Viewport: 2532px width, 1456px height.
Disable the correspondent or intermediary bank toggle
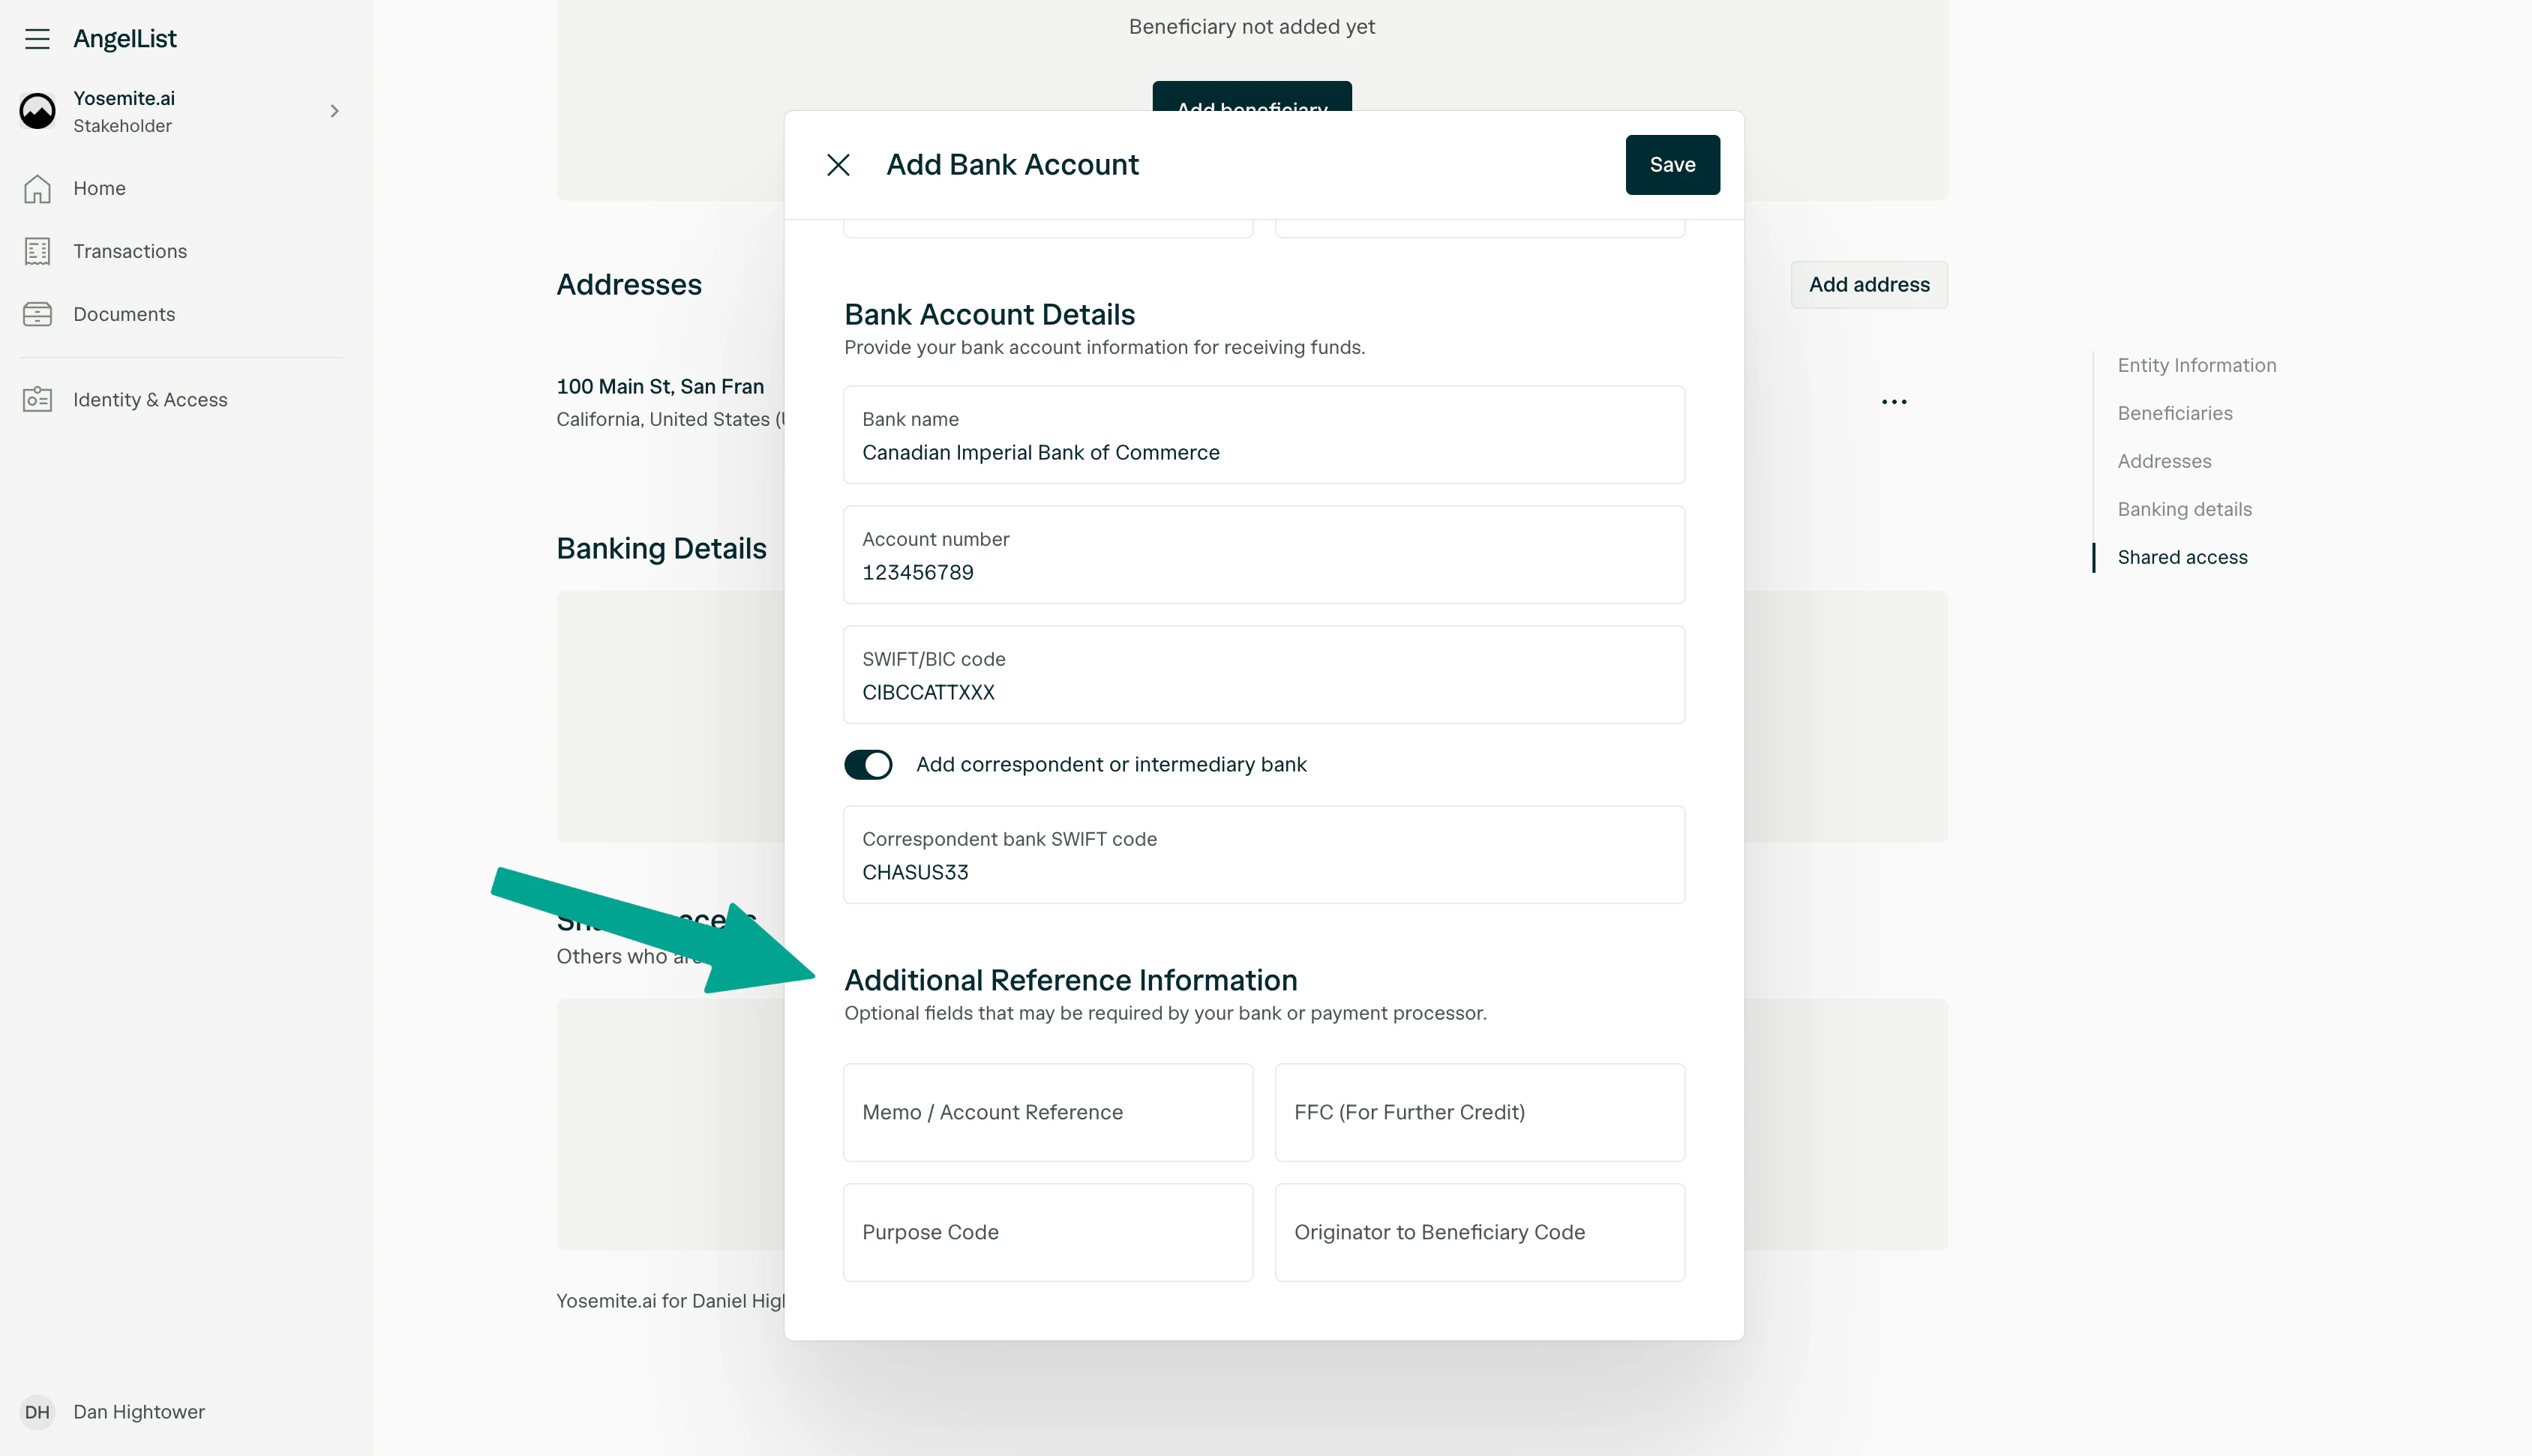[868, 764]
